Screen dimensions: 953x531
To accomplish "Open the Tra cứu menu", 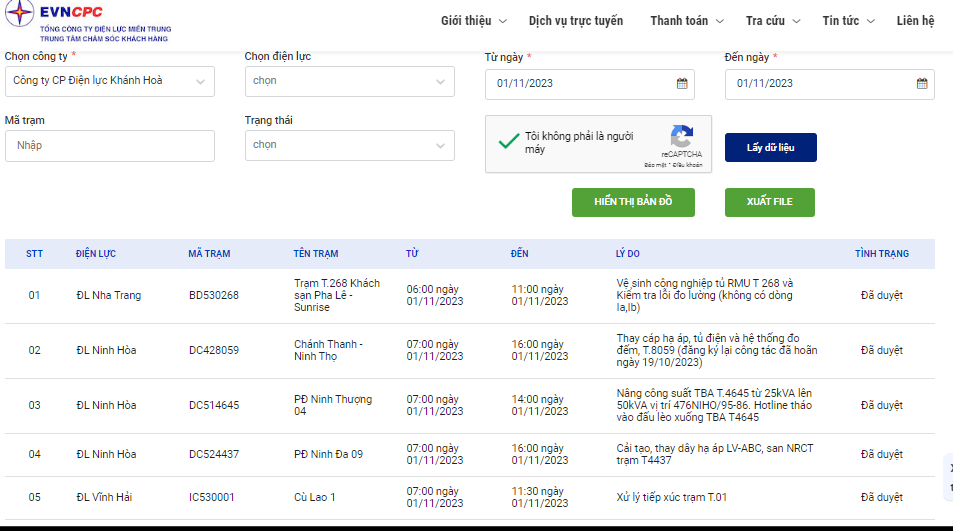I will click(772, 21).
